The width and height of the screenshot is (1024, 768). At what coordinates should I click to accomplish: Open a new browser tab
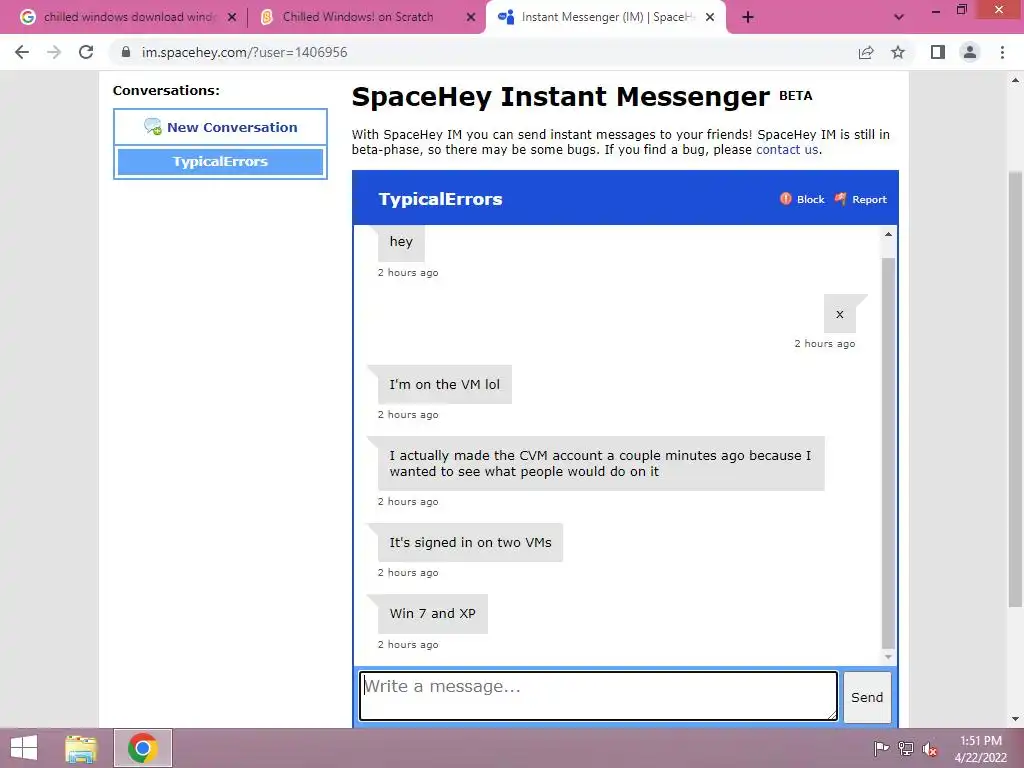[x=748, y=17]
